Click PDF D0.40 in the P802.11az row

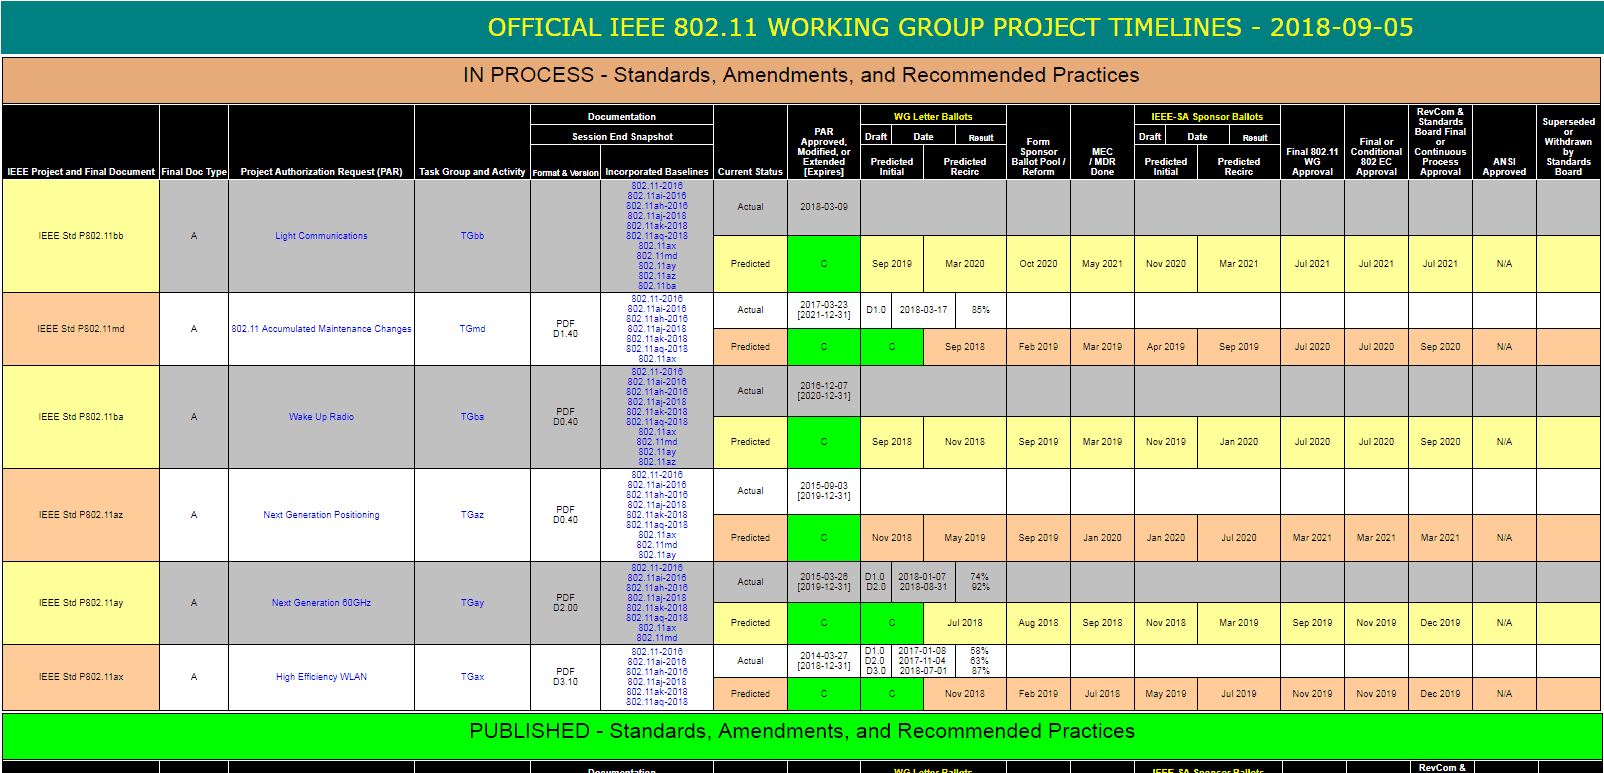coord(565,515)
